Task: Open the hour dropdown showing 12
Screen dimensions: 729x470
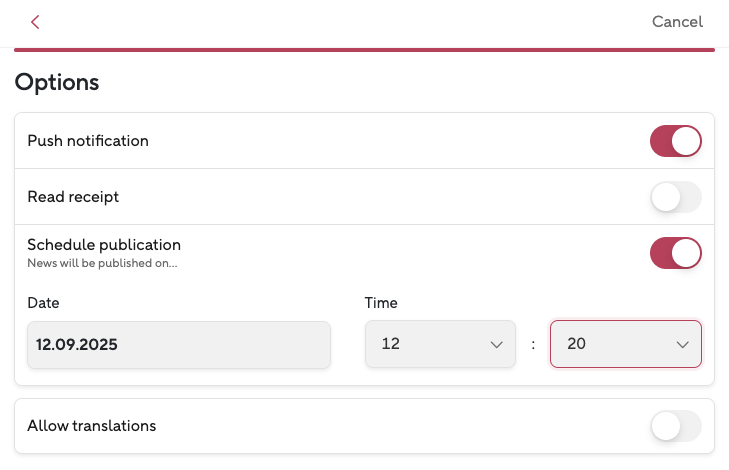Action: [440, 345]
